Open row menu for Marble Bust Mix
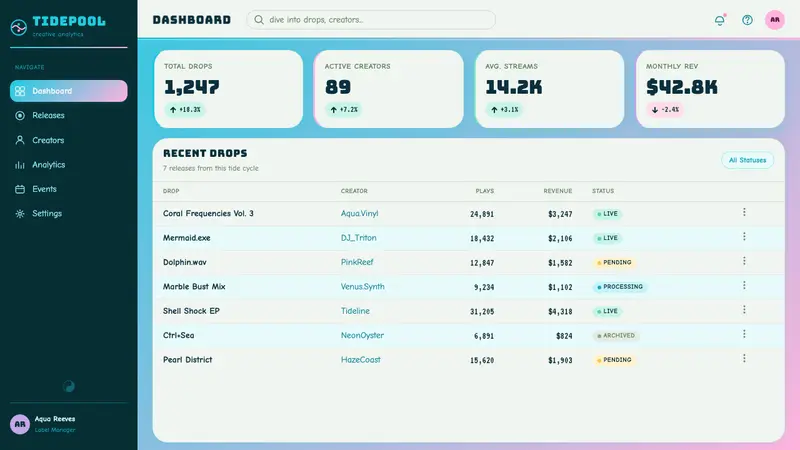 [744, 285]
